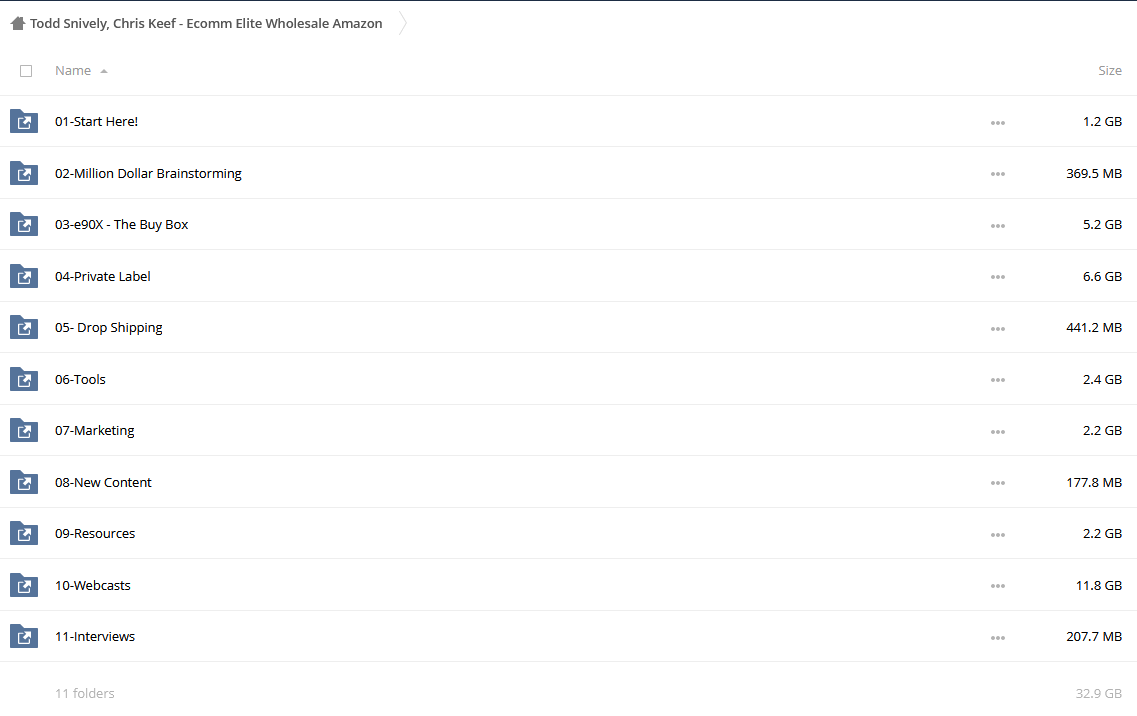Viewport: 1137px width, 716px height.
Task: Click the 369.5 MB size value
Action: (1093, 173)
